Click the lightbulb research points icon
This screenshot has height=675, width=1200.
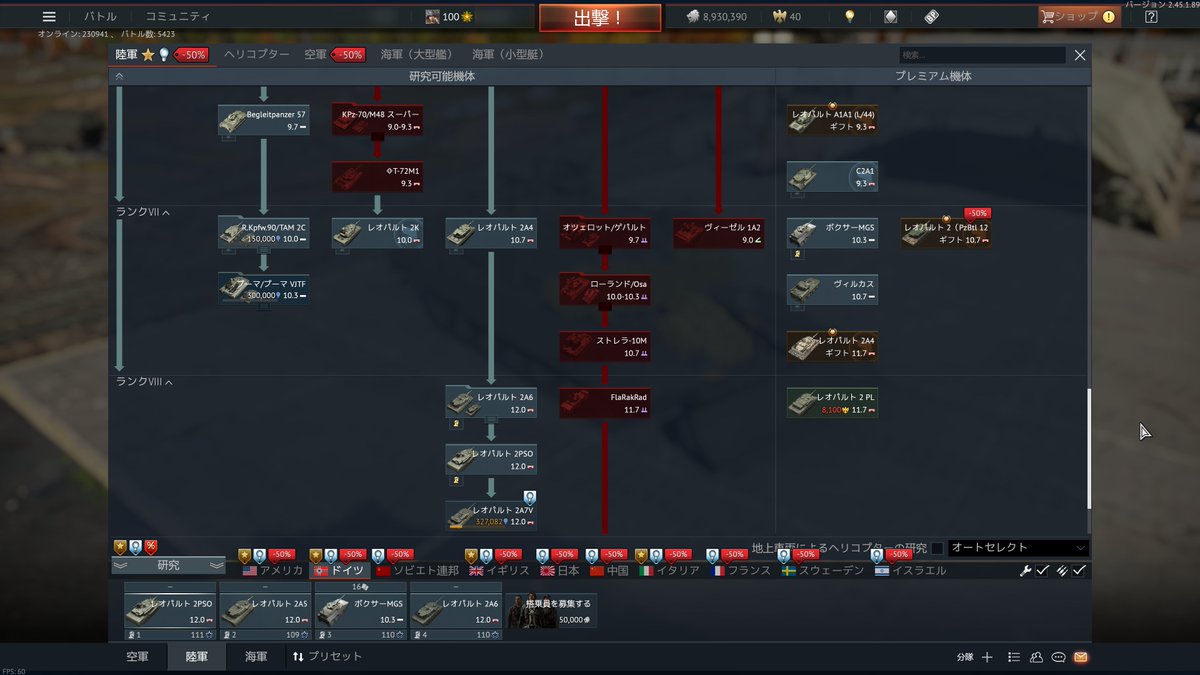click(x=850, y=17)
